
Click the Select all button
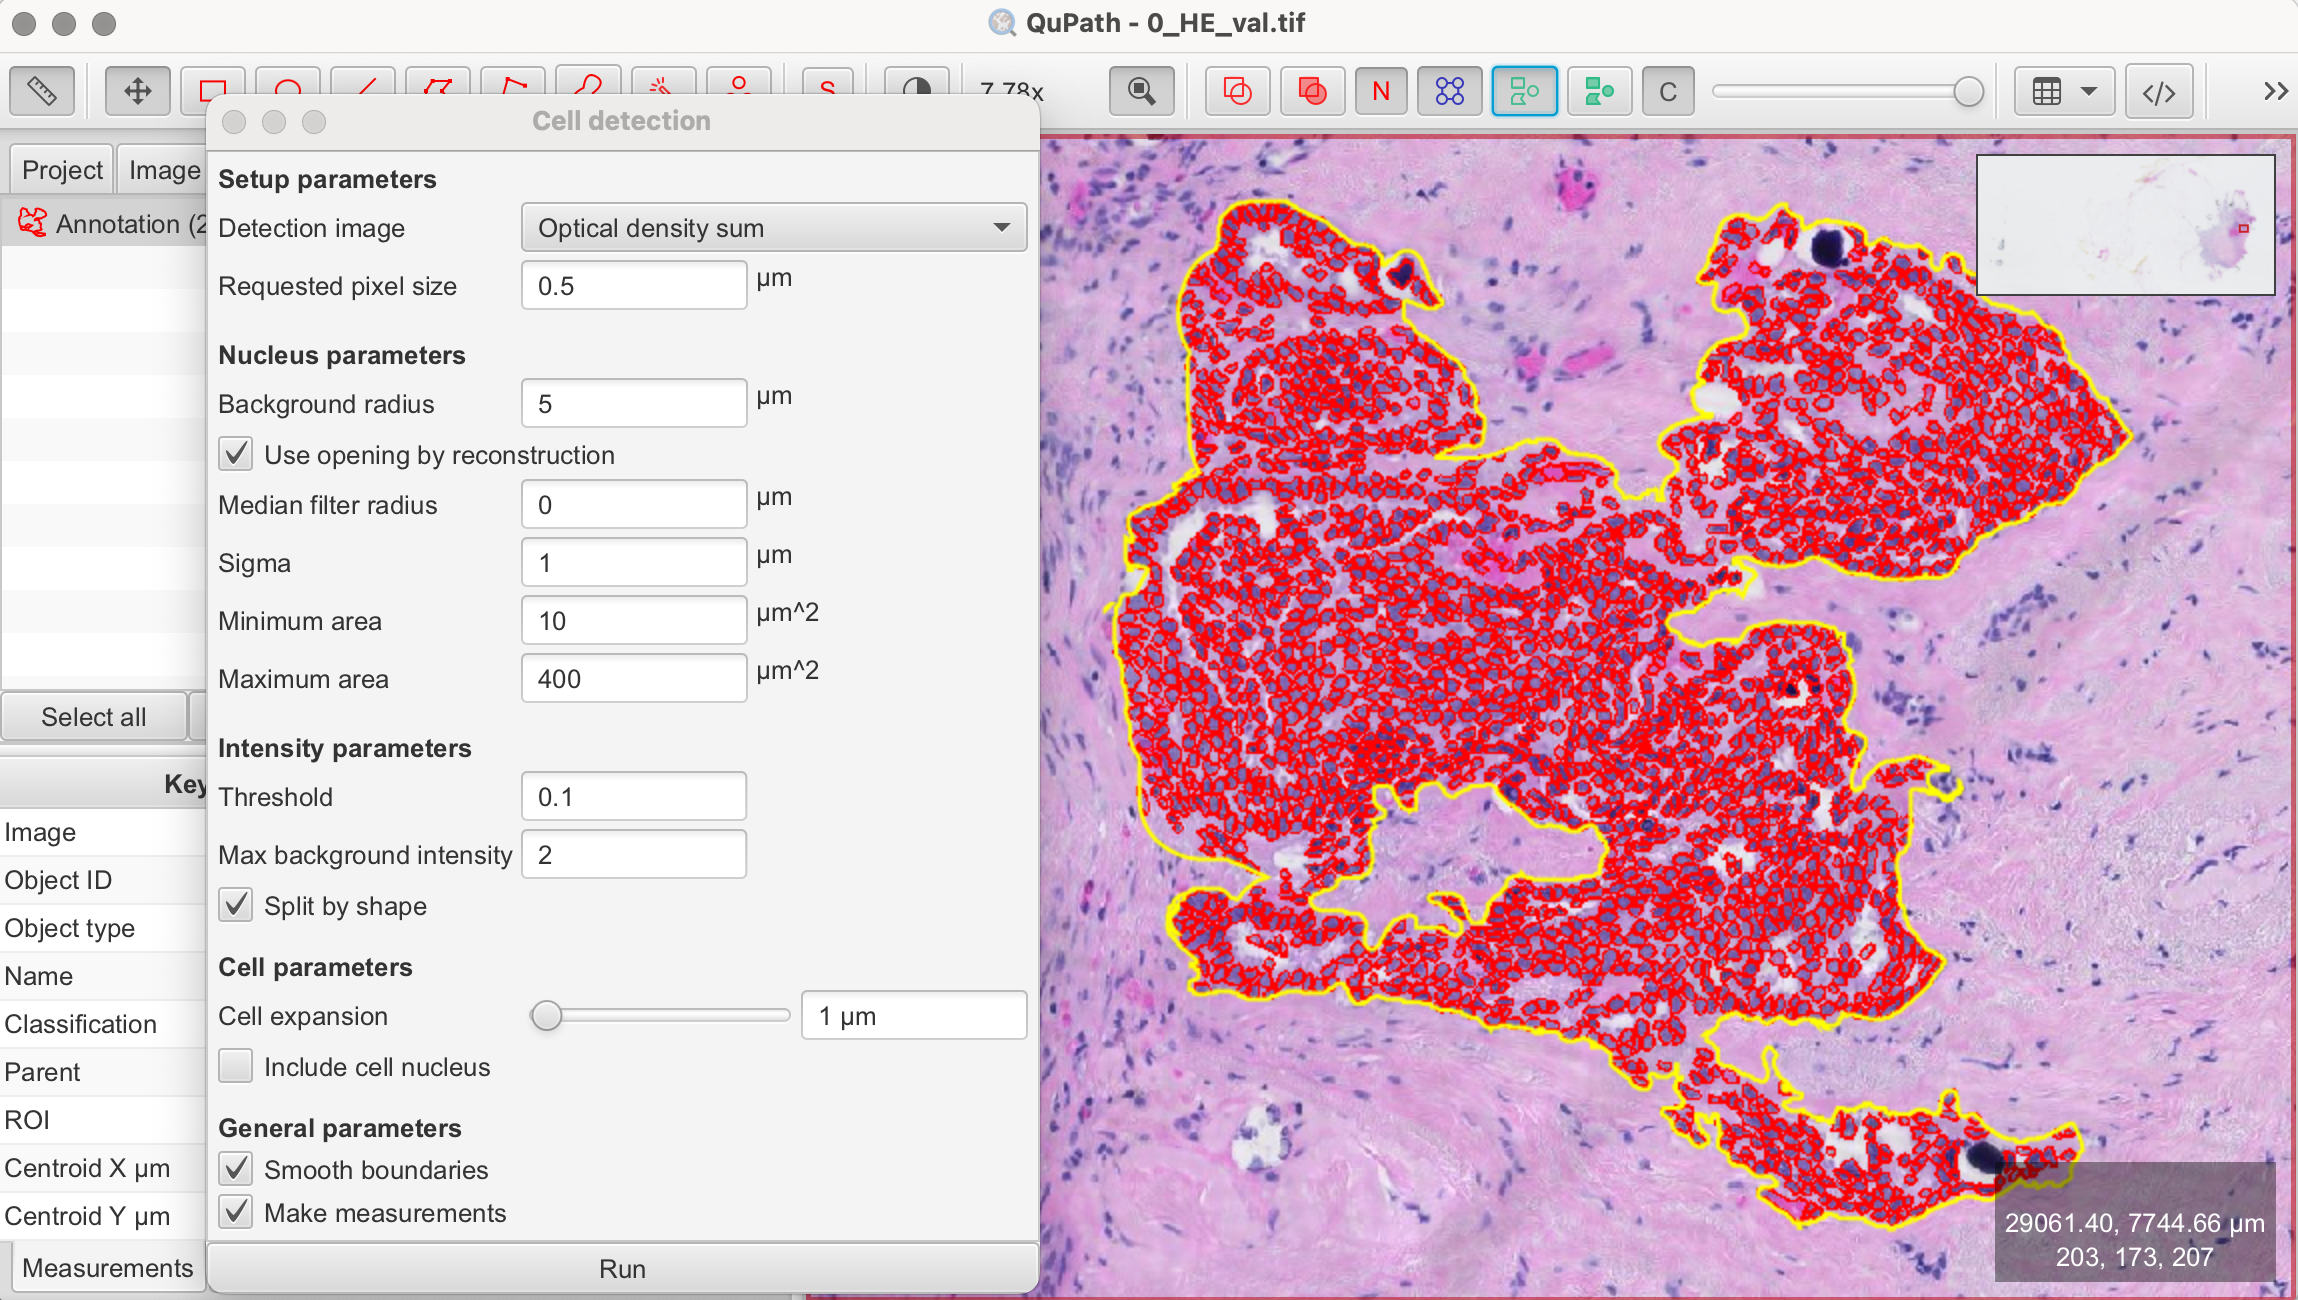93,717
